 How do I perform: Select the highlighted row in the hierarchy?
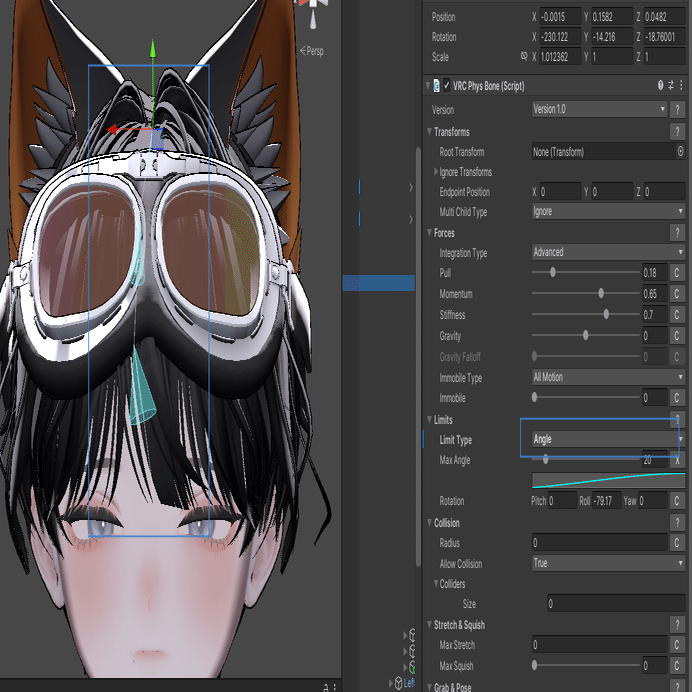point(379,283)
